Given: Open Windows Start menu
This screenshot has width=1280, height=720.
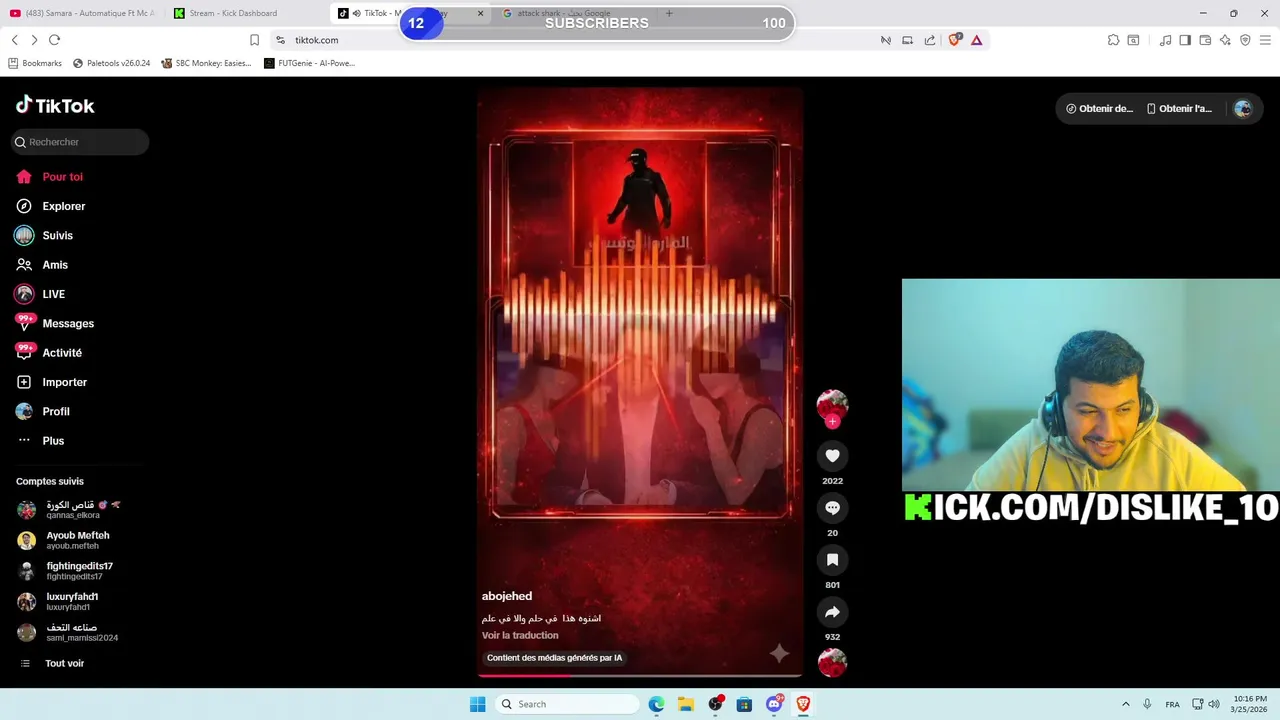Looking at the screenshot, I should (x=477, y=704).
